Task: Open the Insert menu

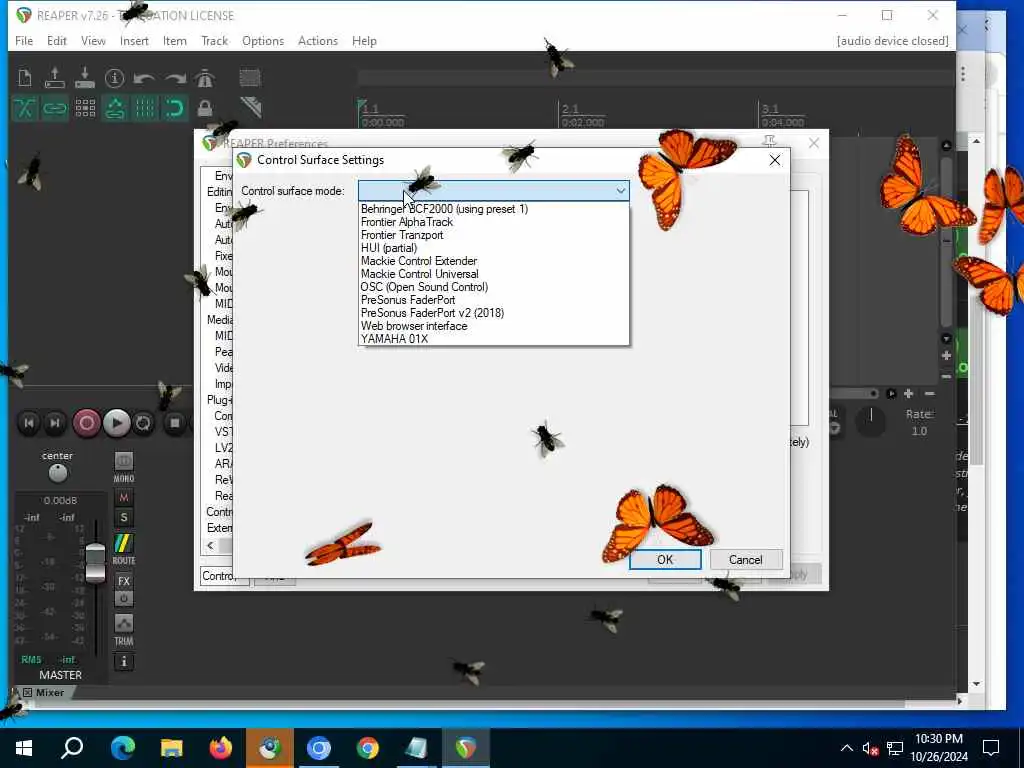Action: point(134,40)
